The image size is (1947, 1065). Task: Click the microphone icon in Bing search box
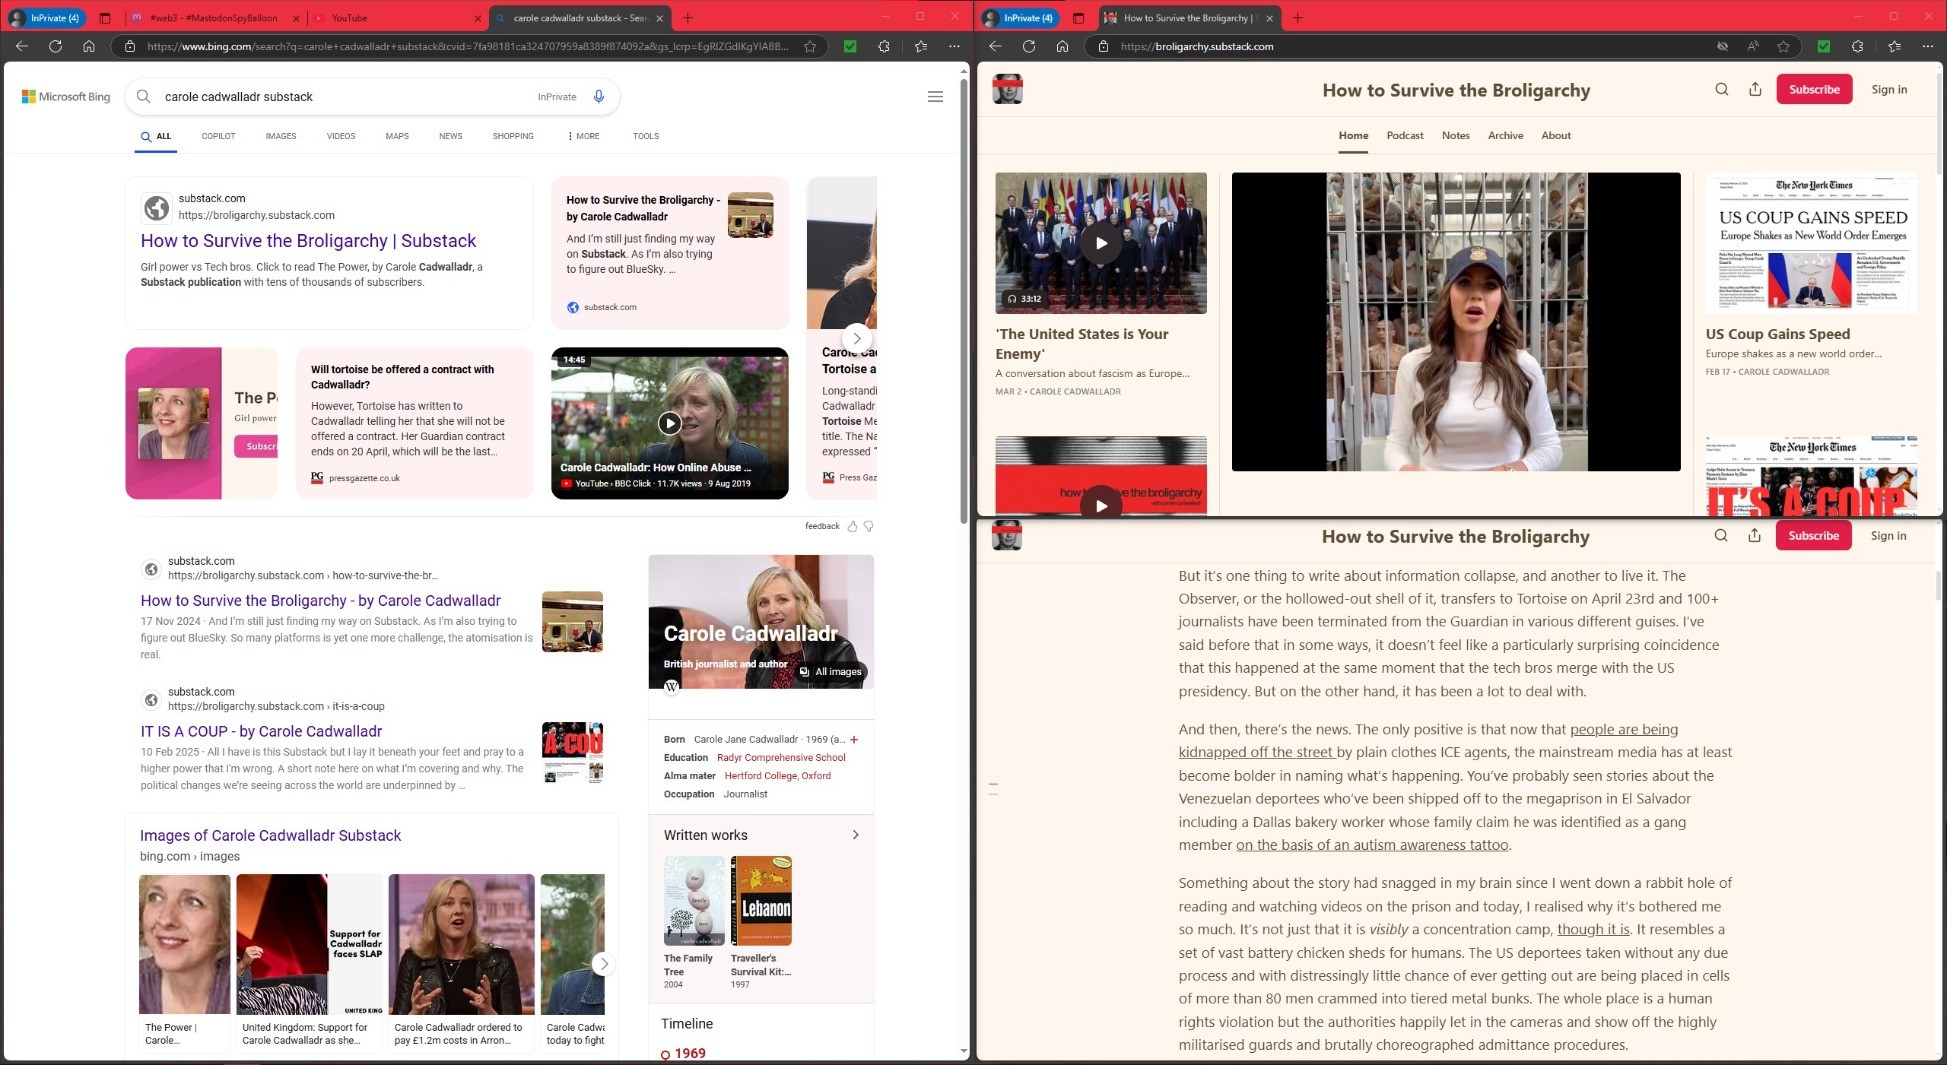click(599, 97)
